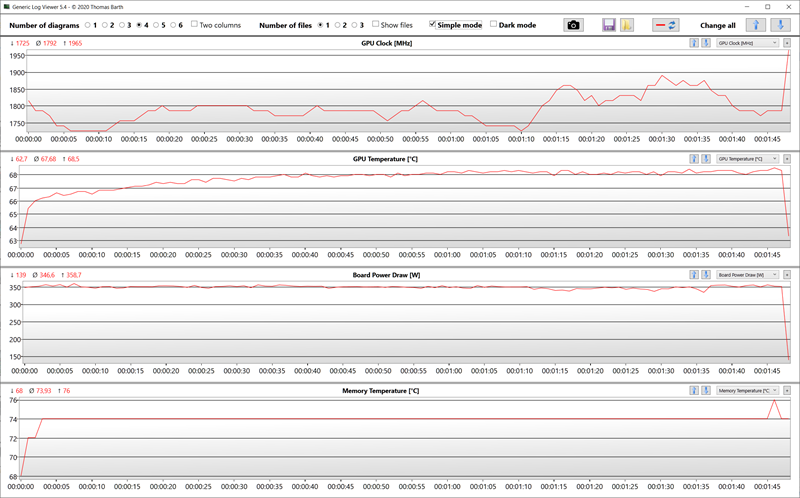Select the 4 diagrams radio button
Screen dimensions: 800x498
coord(139,25)
